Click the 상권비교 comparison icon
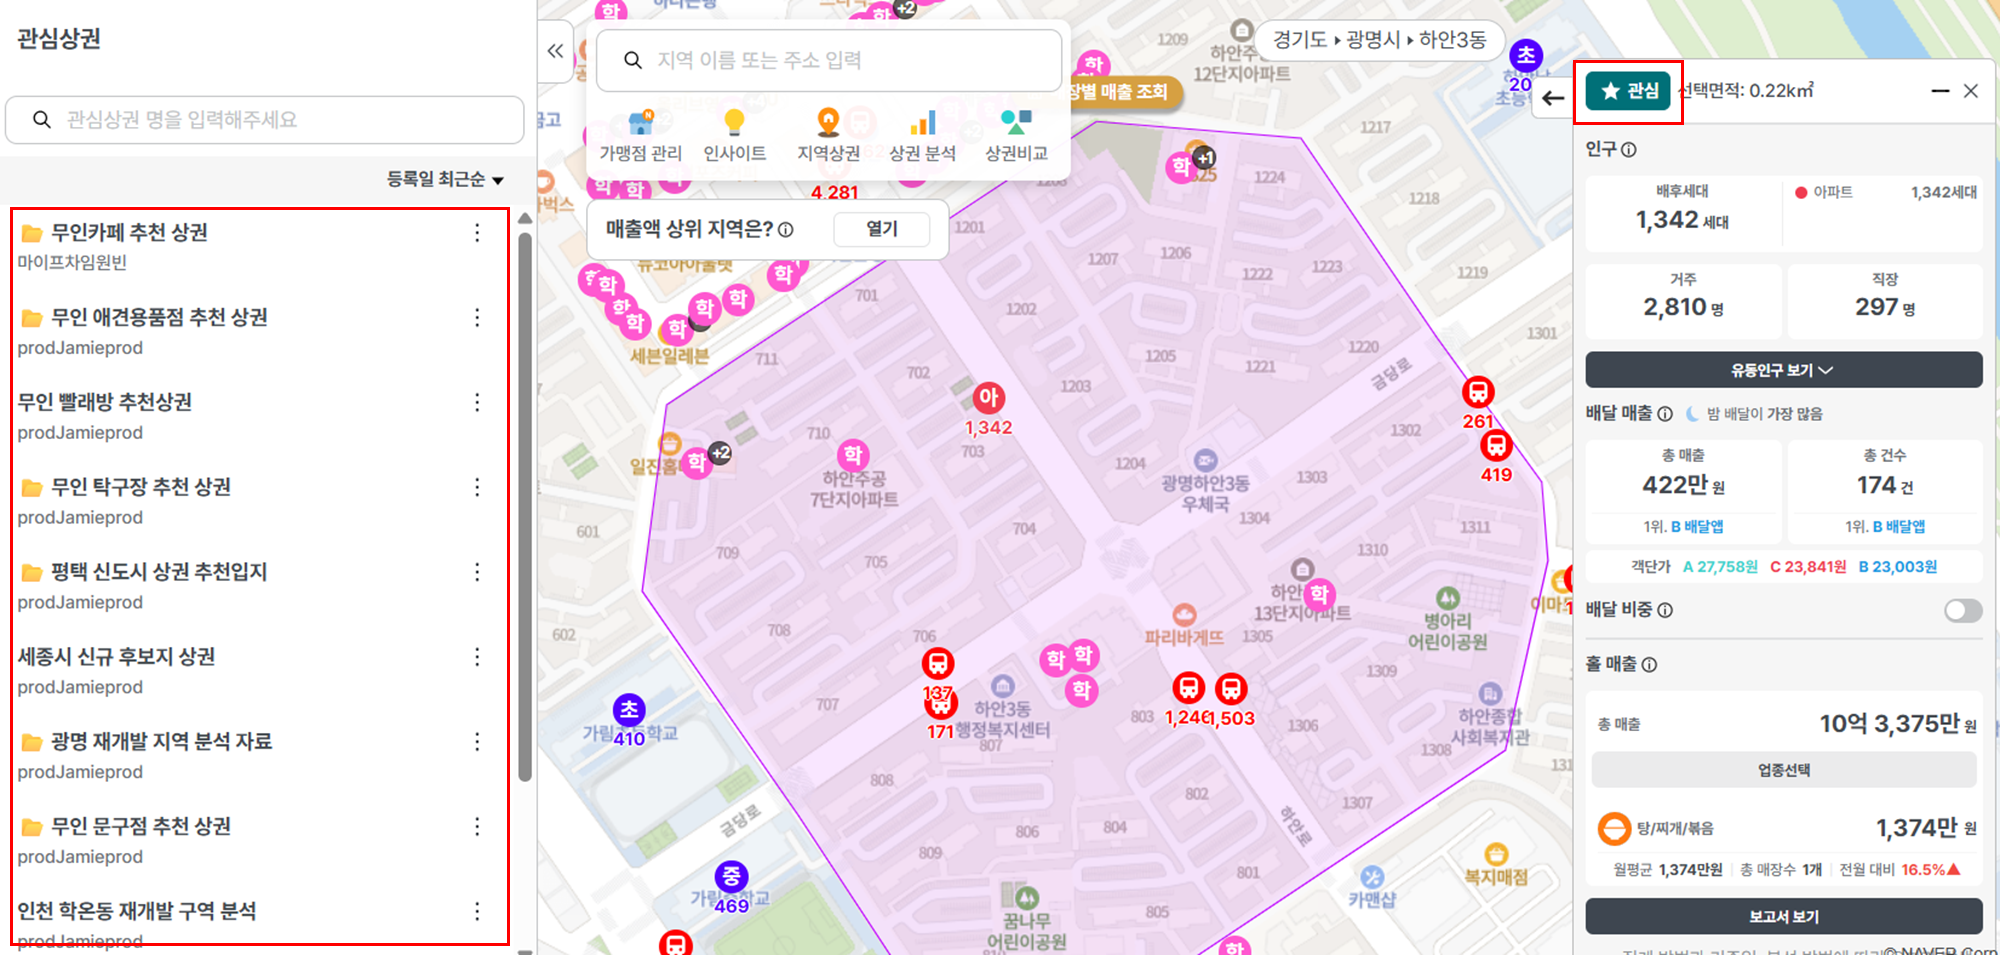This screenshot has height=955, width=2000. tap(1016, 123)
